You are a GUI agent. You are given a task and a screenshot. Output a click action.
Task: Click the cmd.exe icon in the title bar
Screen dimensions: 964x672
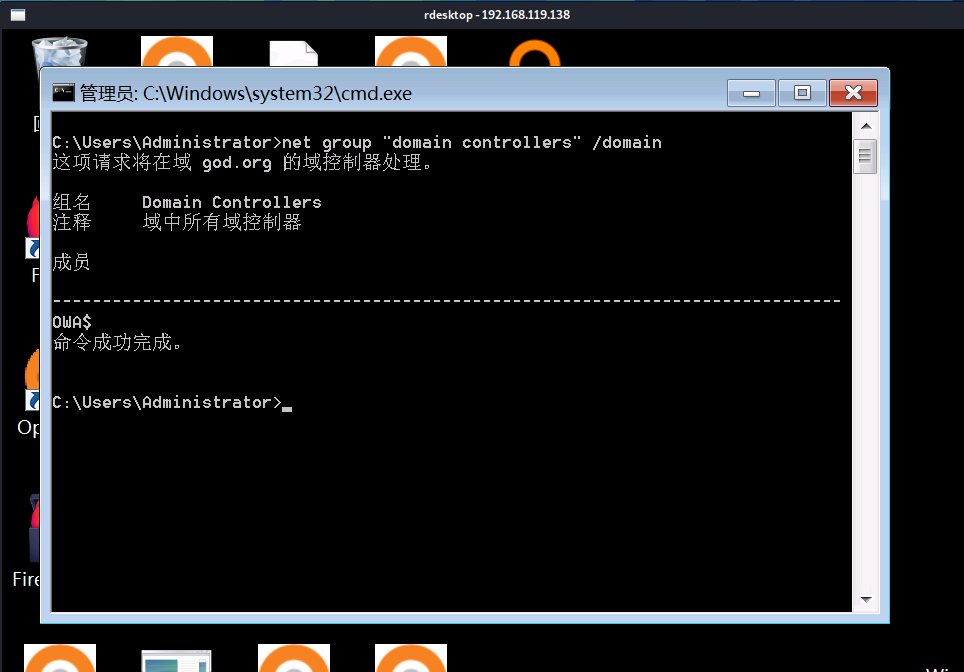point(63,93)
